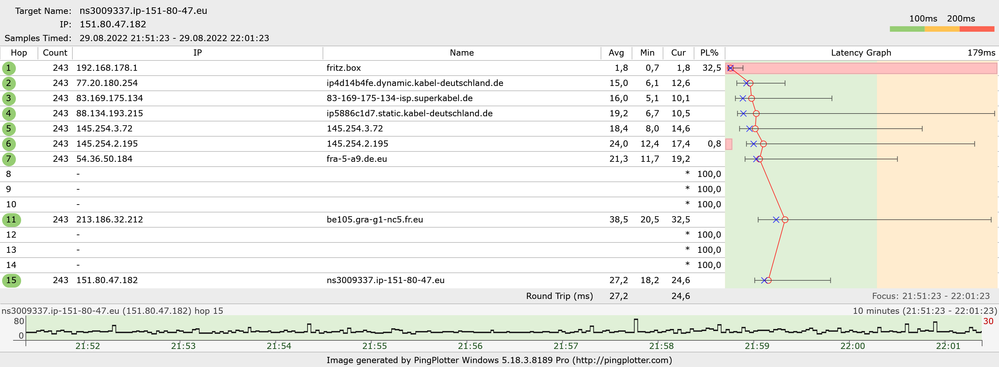Click hop 6 average value 24,0

click(x=619, y=144)
